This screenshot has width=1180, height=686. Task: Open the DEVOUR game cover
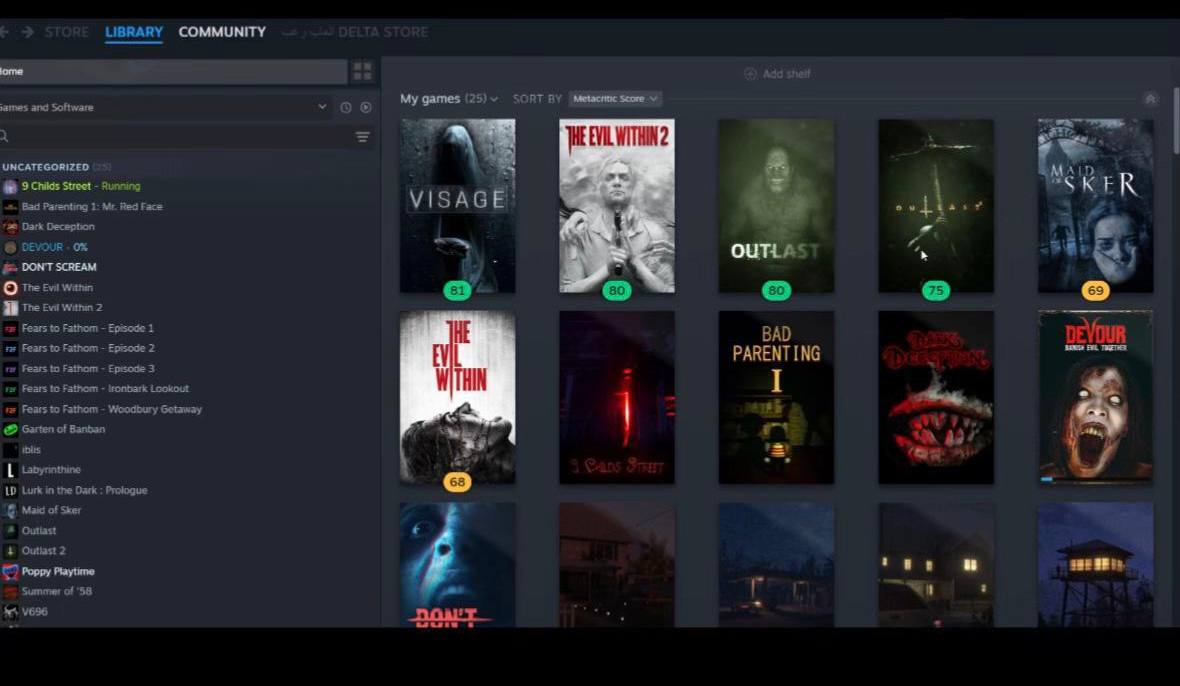coord(1096,397)
